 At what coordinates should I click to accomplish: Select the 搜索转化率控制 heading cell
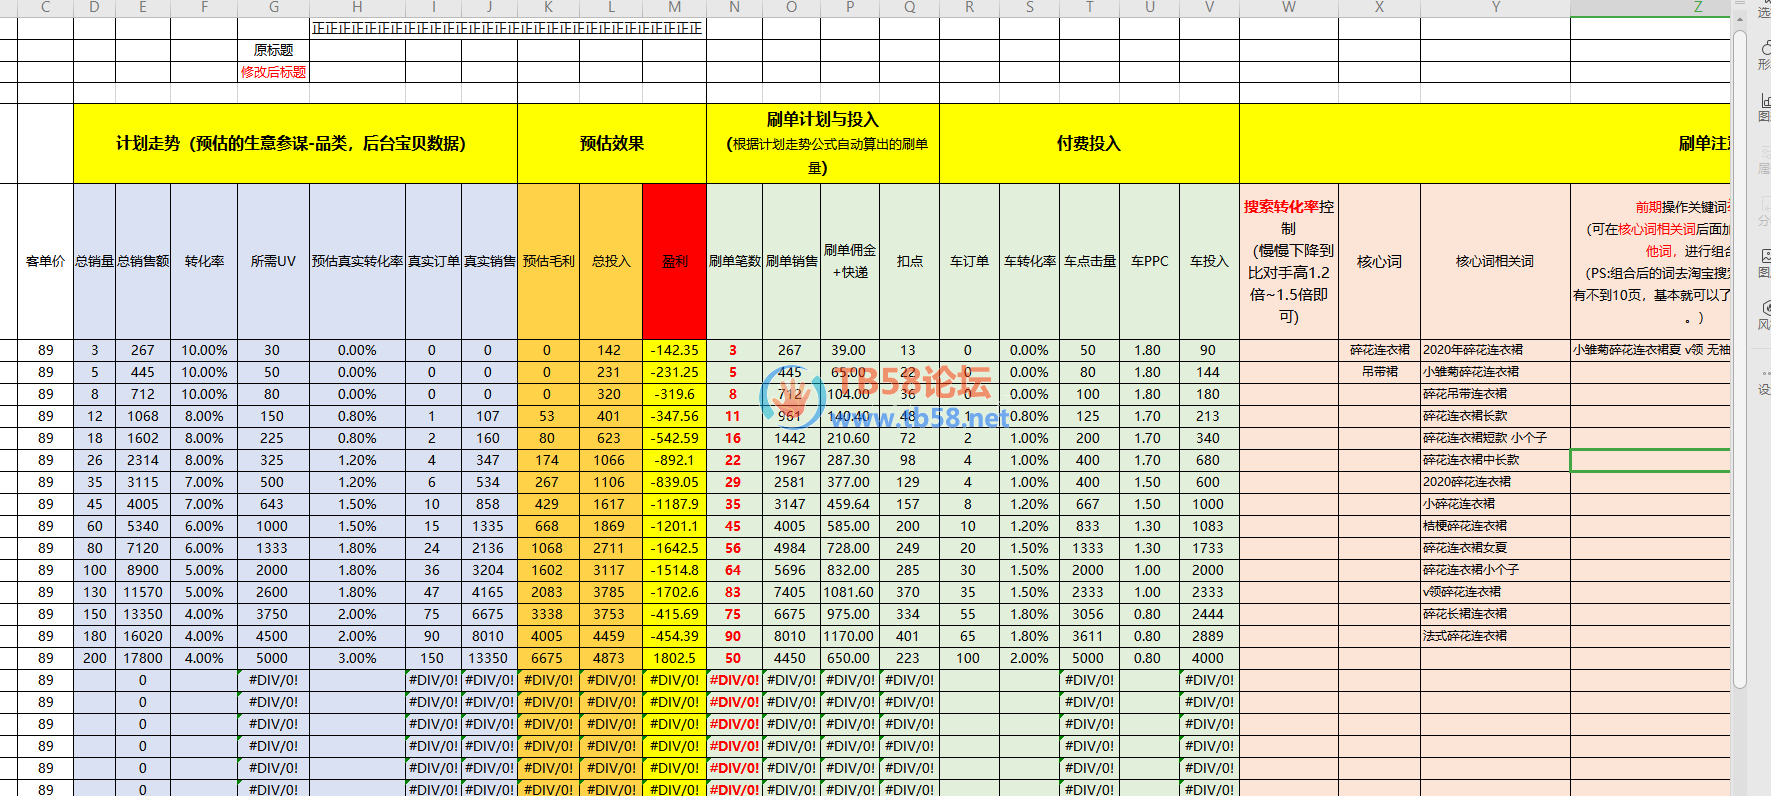tap(1289, 261)
